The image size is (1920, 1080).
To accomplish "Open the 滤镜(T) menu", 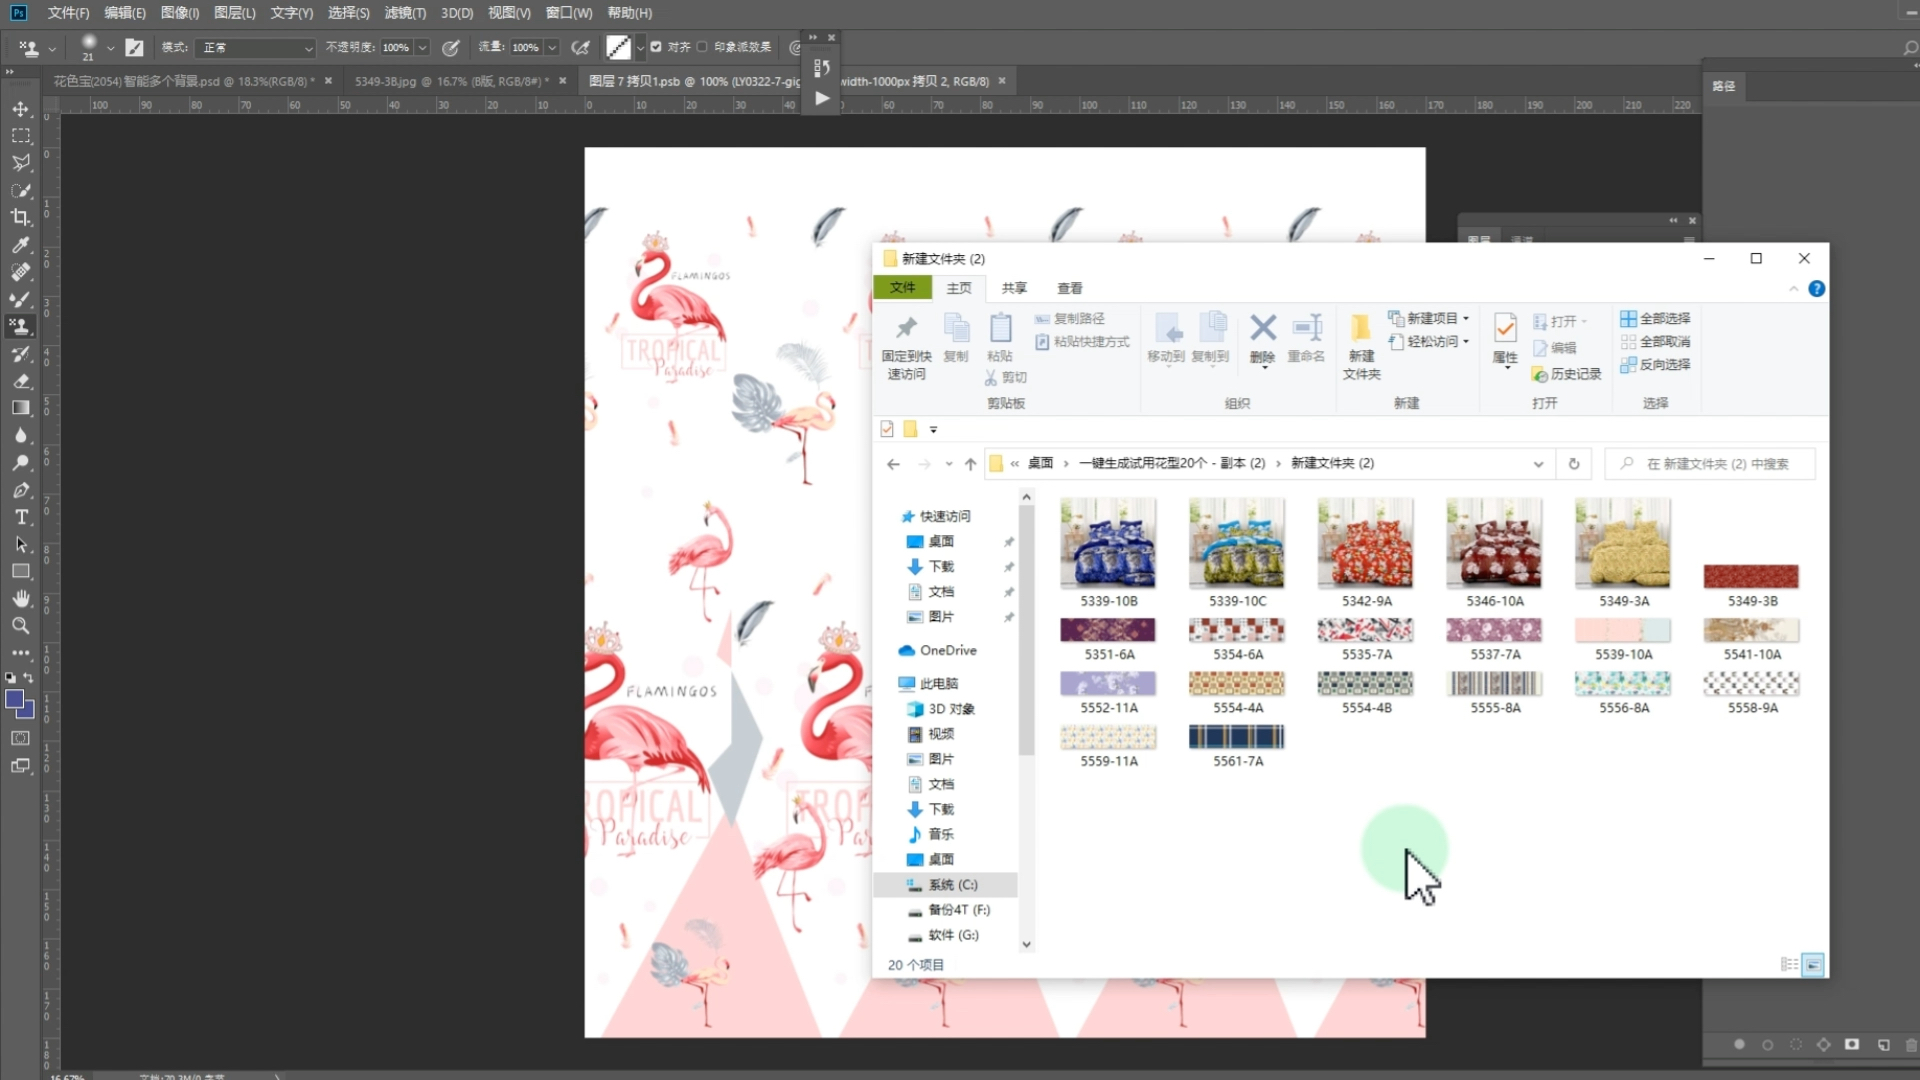I will tap(405, 13).
